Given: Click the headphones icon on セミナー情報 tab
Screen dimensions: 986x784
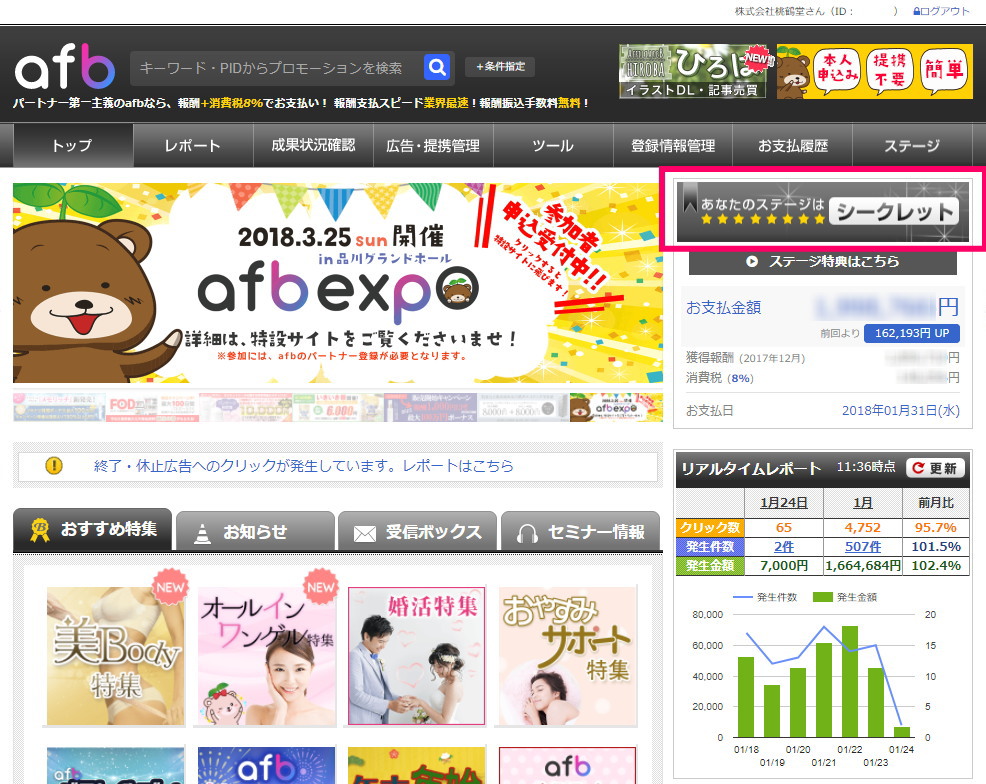Looking at the screenshot, I should [527, 534].
